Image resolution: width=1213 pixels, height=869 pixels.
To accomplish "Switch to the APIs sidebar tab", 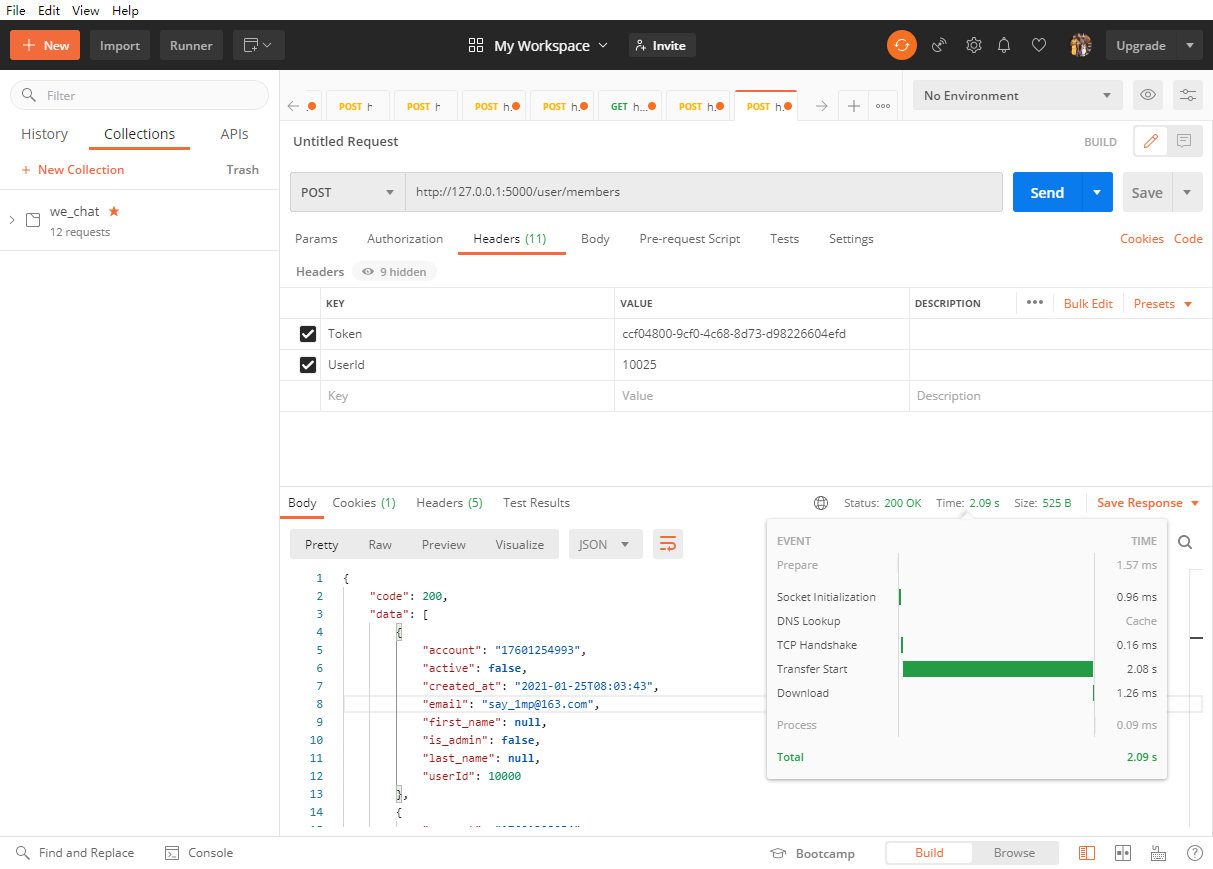I will point(234,134).
